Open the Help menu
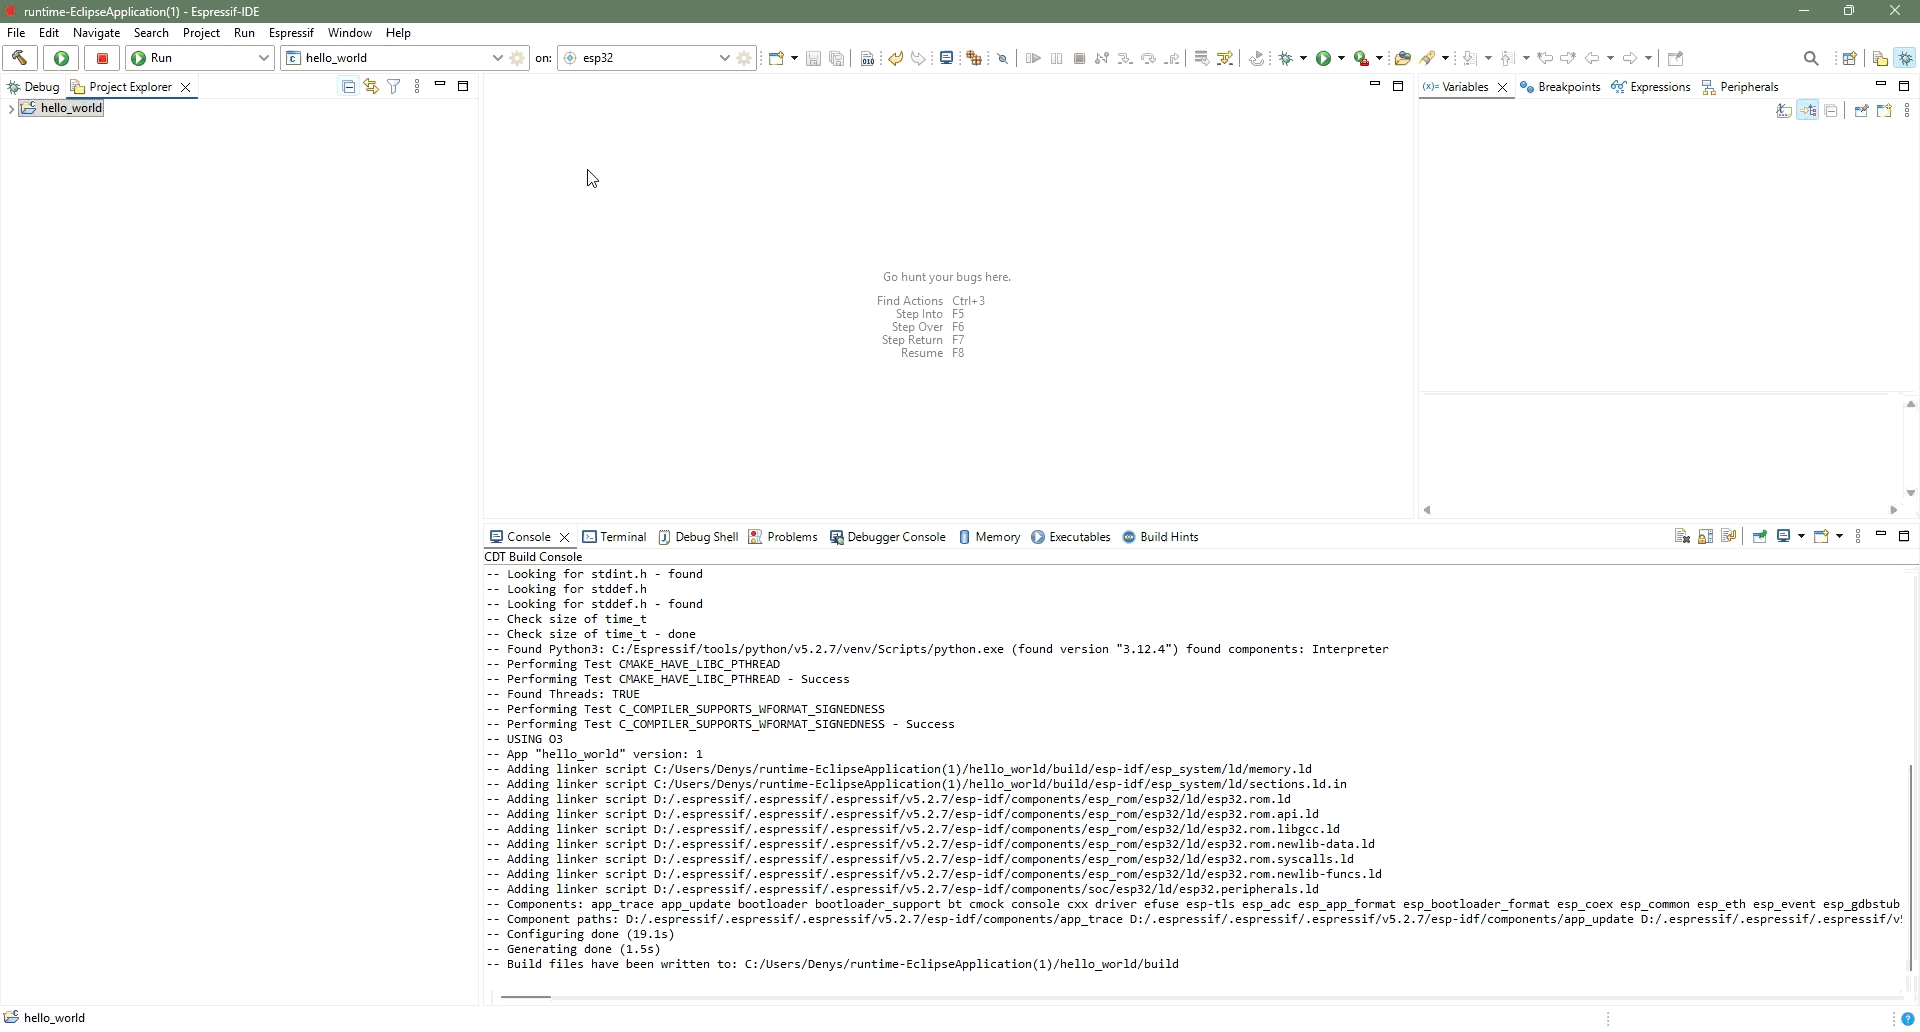The width and height of the screenshot is (1920, 1032). tap(398, 33)
